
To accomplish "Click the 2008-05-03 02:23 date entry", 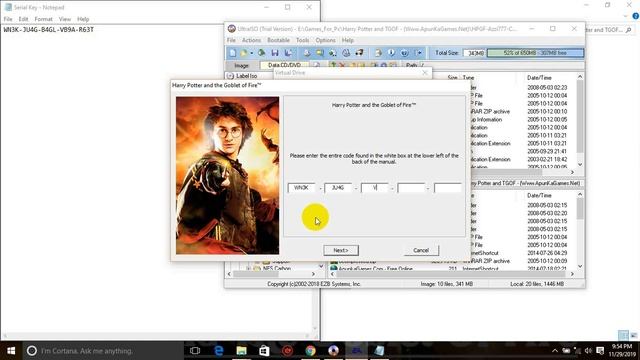I will (547, 87).
